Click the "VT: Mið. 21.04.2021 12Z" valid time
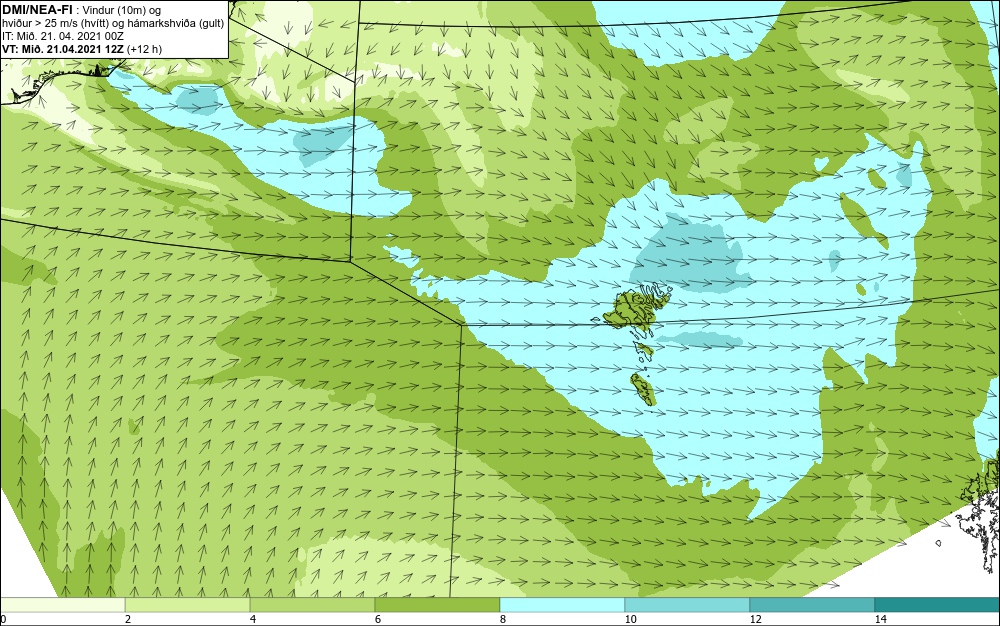The image size is (1000, 626). [63, 49]
